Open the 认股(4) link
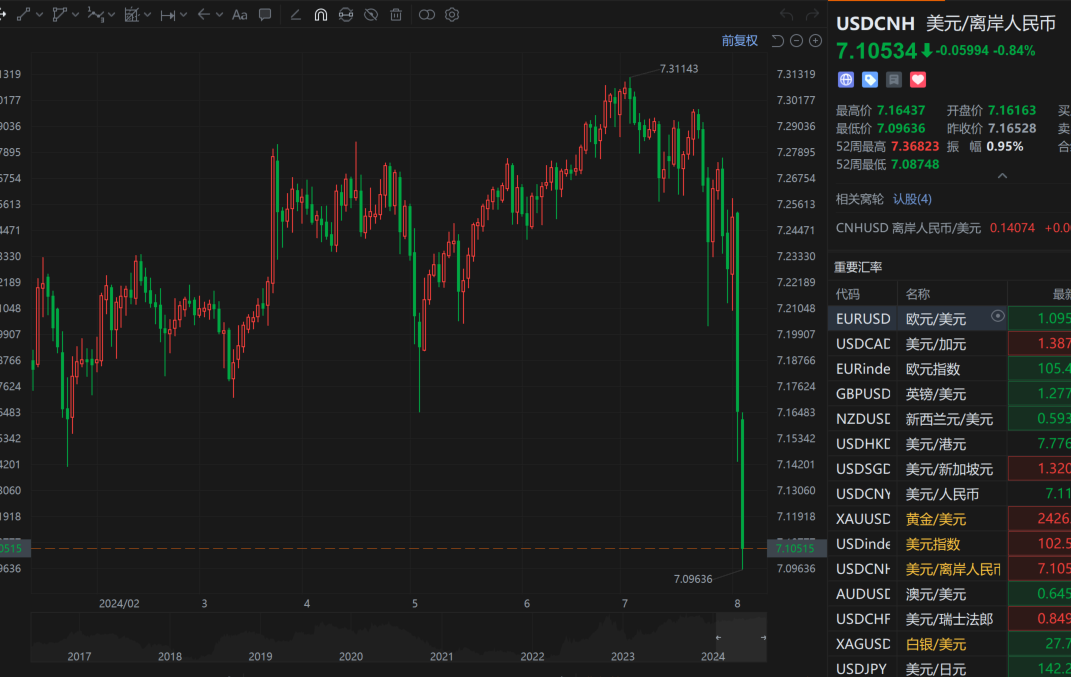This screenshot has height=677, width=1071. point(912,199)
